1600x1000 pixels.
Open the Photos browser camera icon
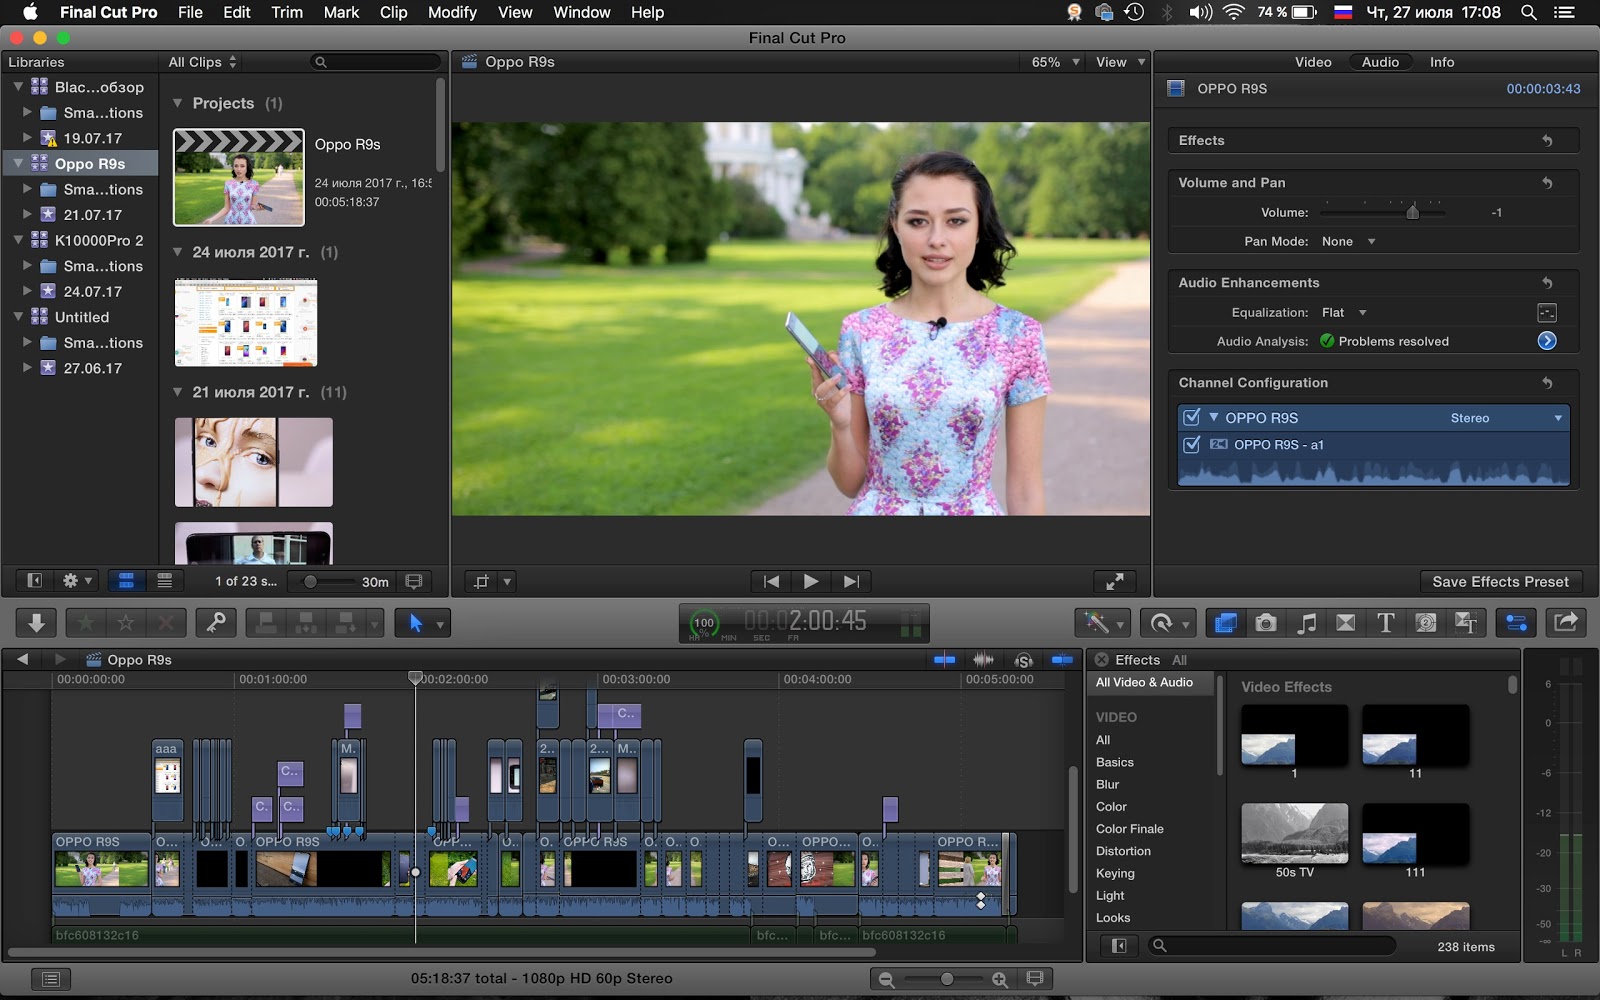pos(1266,623)
